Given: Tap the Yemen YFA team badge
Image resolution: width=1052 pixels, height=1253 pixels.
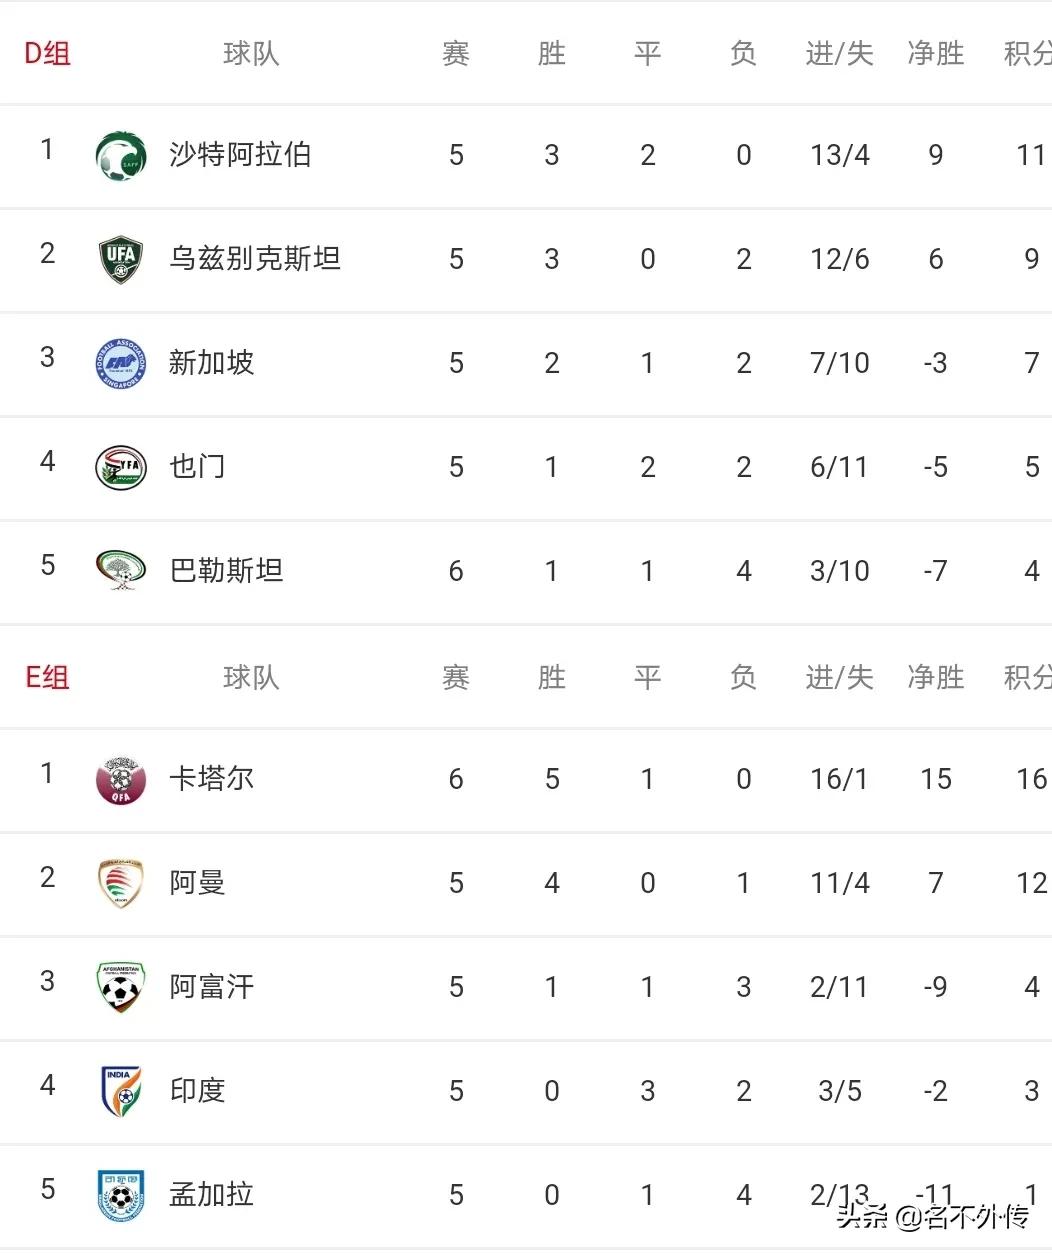Looking at the screenshot, I should coord(121,467).
